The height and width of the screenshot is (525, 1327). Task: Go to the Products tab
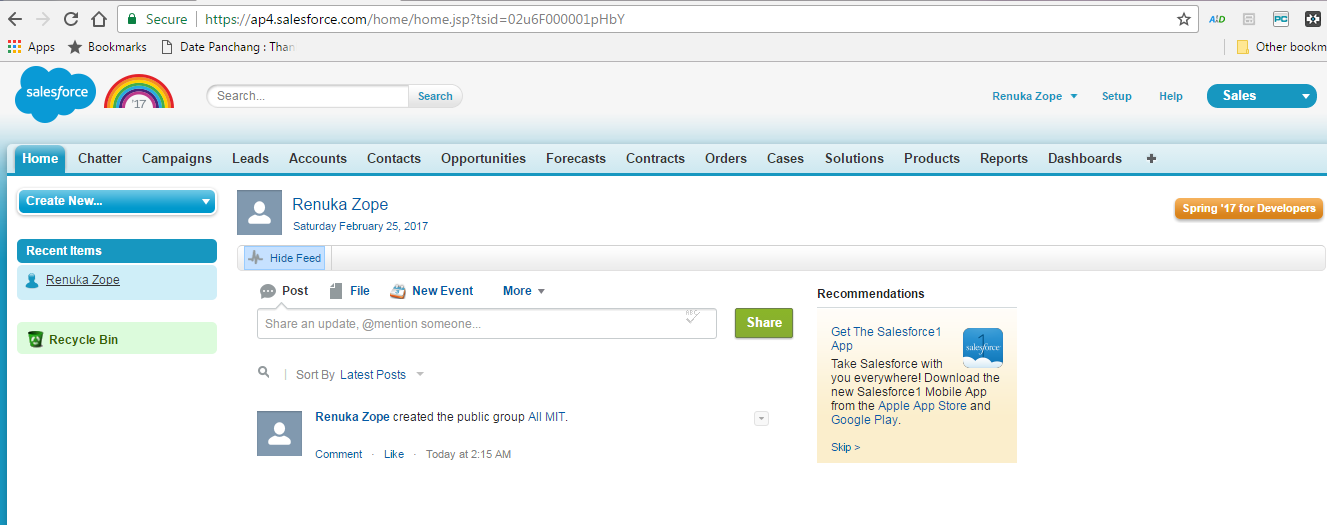932,158
